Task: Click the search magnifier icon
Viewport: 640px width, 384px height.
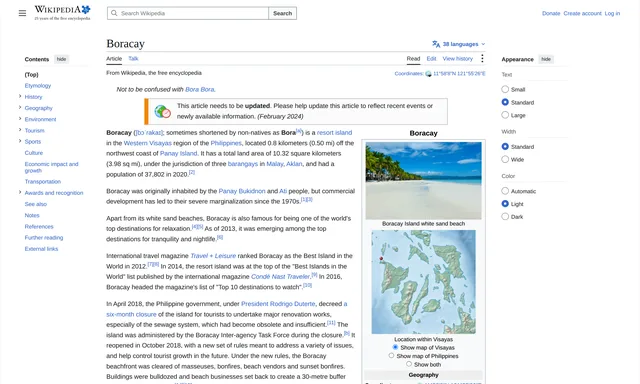Action: [x=114, y=13]
